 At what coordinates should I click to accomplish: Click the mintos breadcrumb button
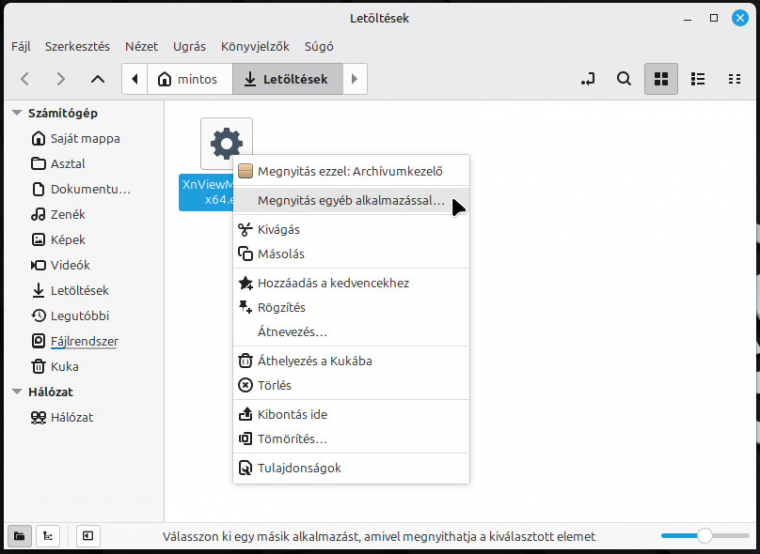(188, 79)
